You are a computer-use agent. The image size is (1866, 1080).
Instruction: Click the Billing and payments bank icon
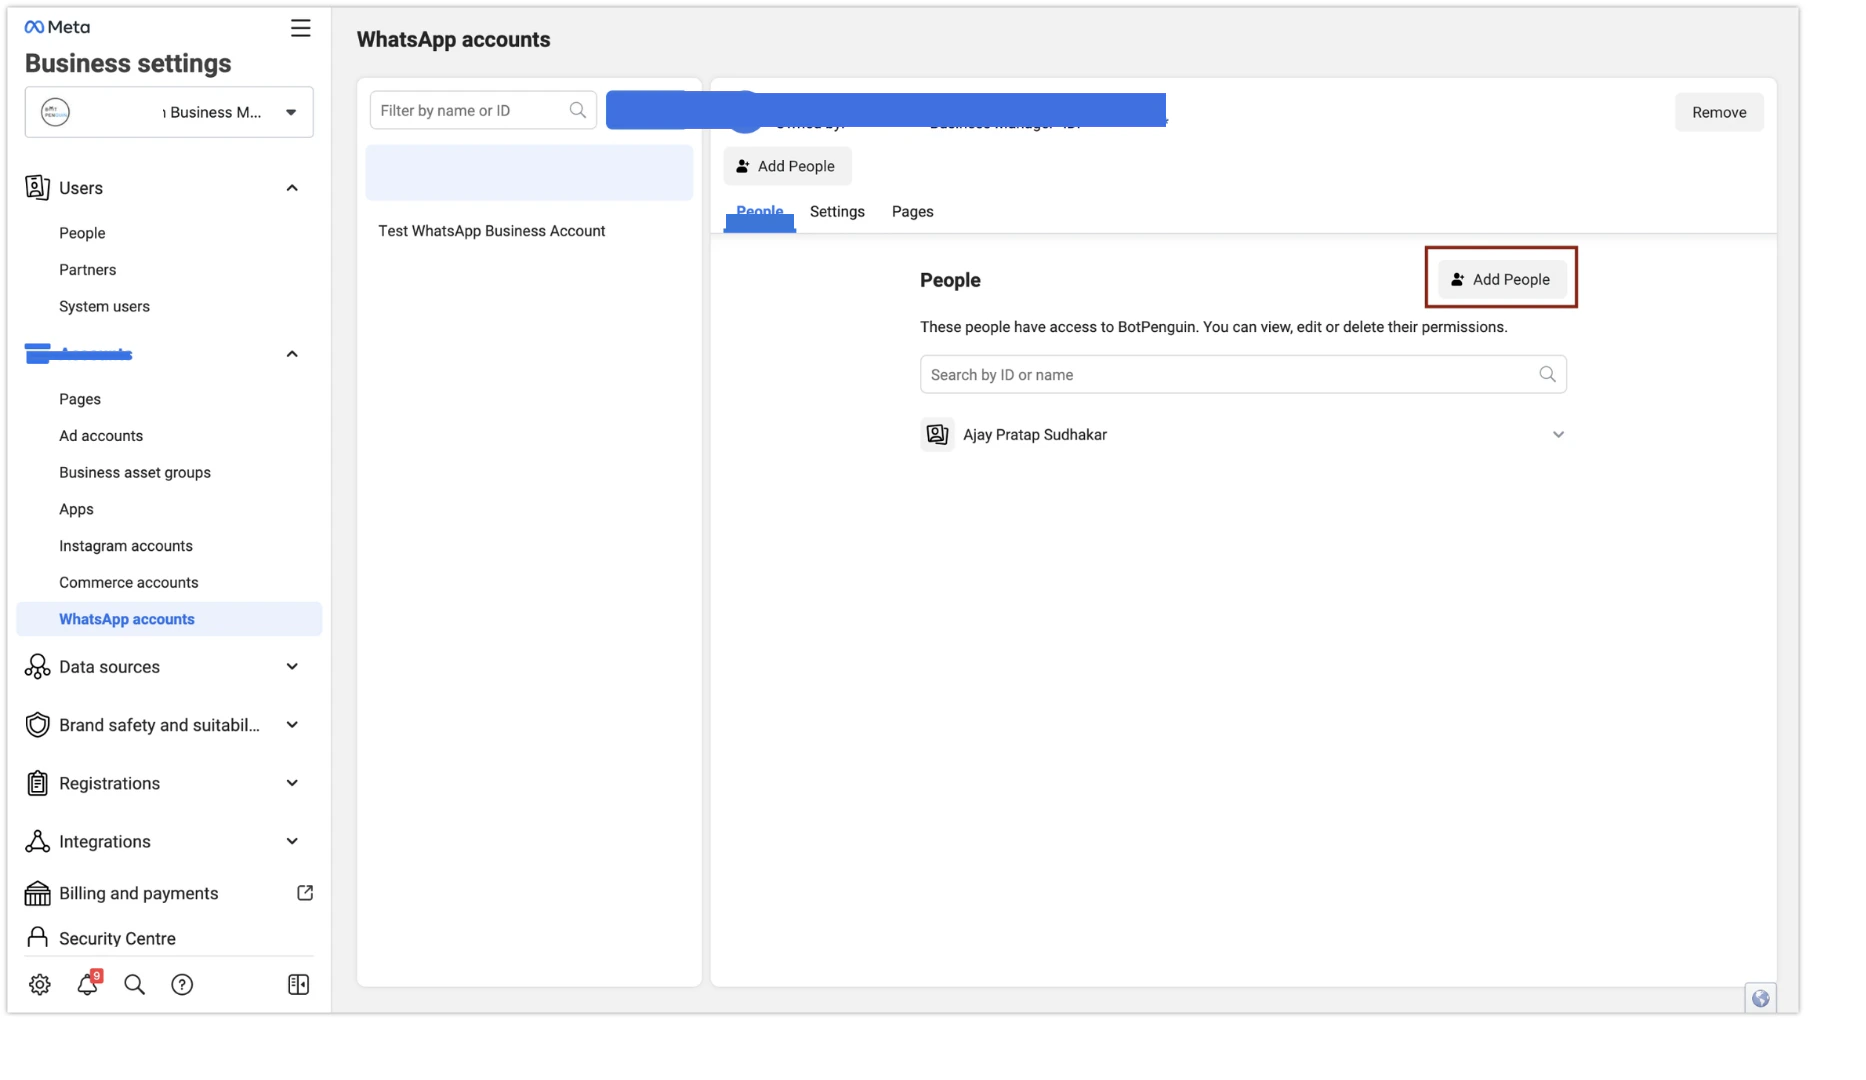click(37, 893)
